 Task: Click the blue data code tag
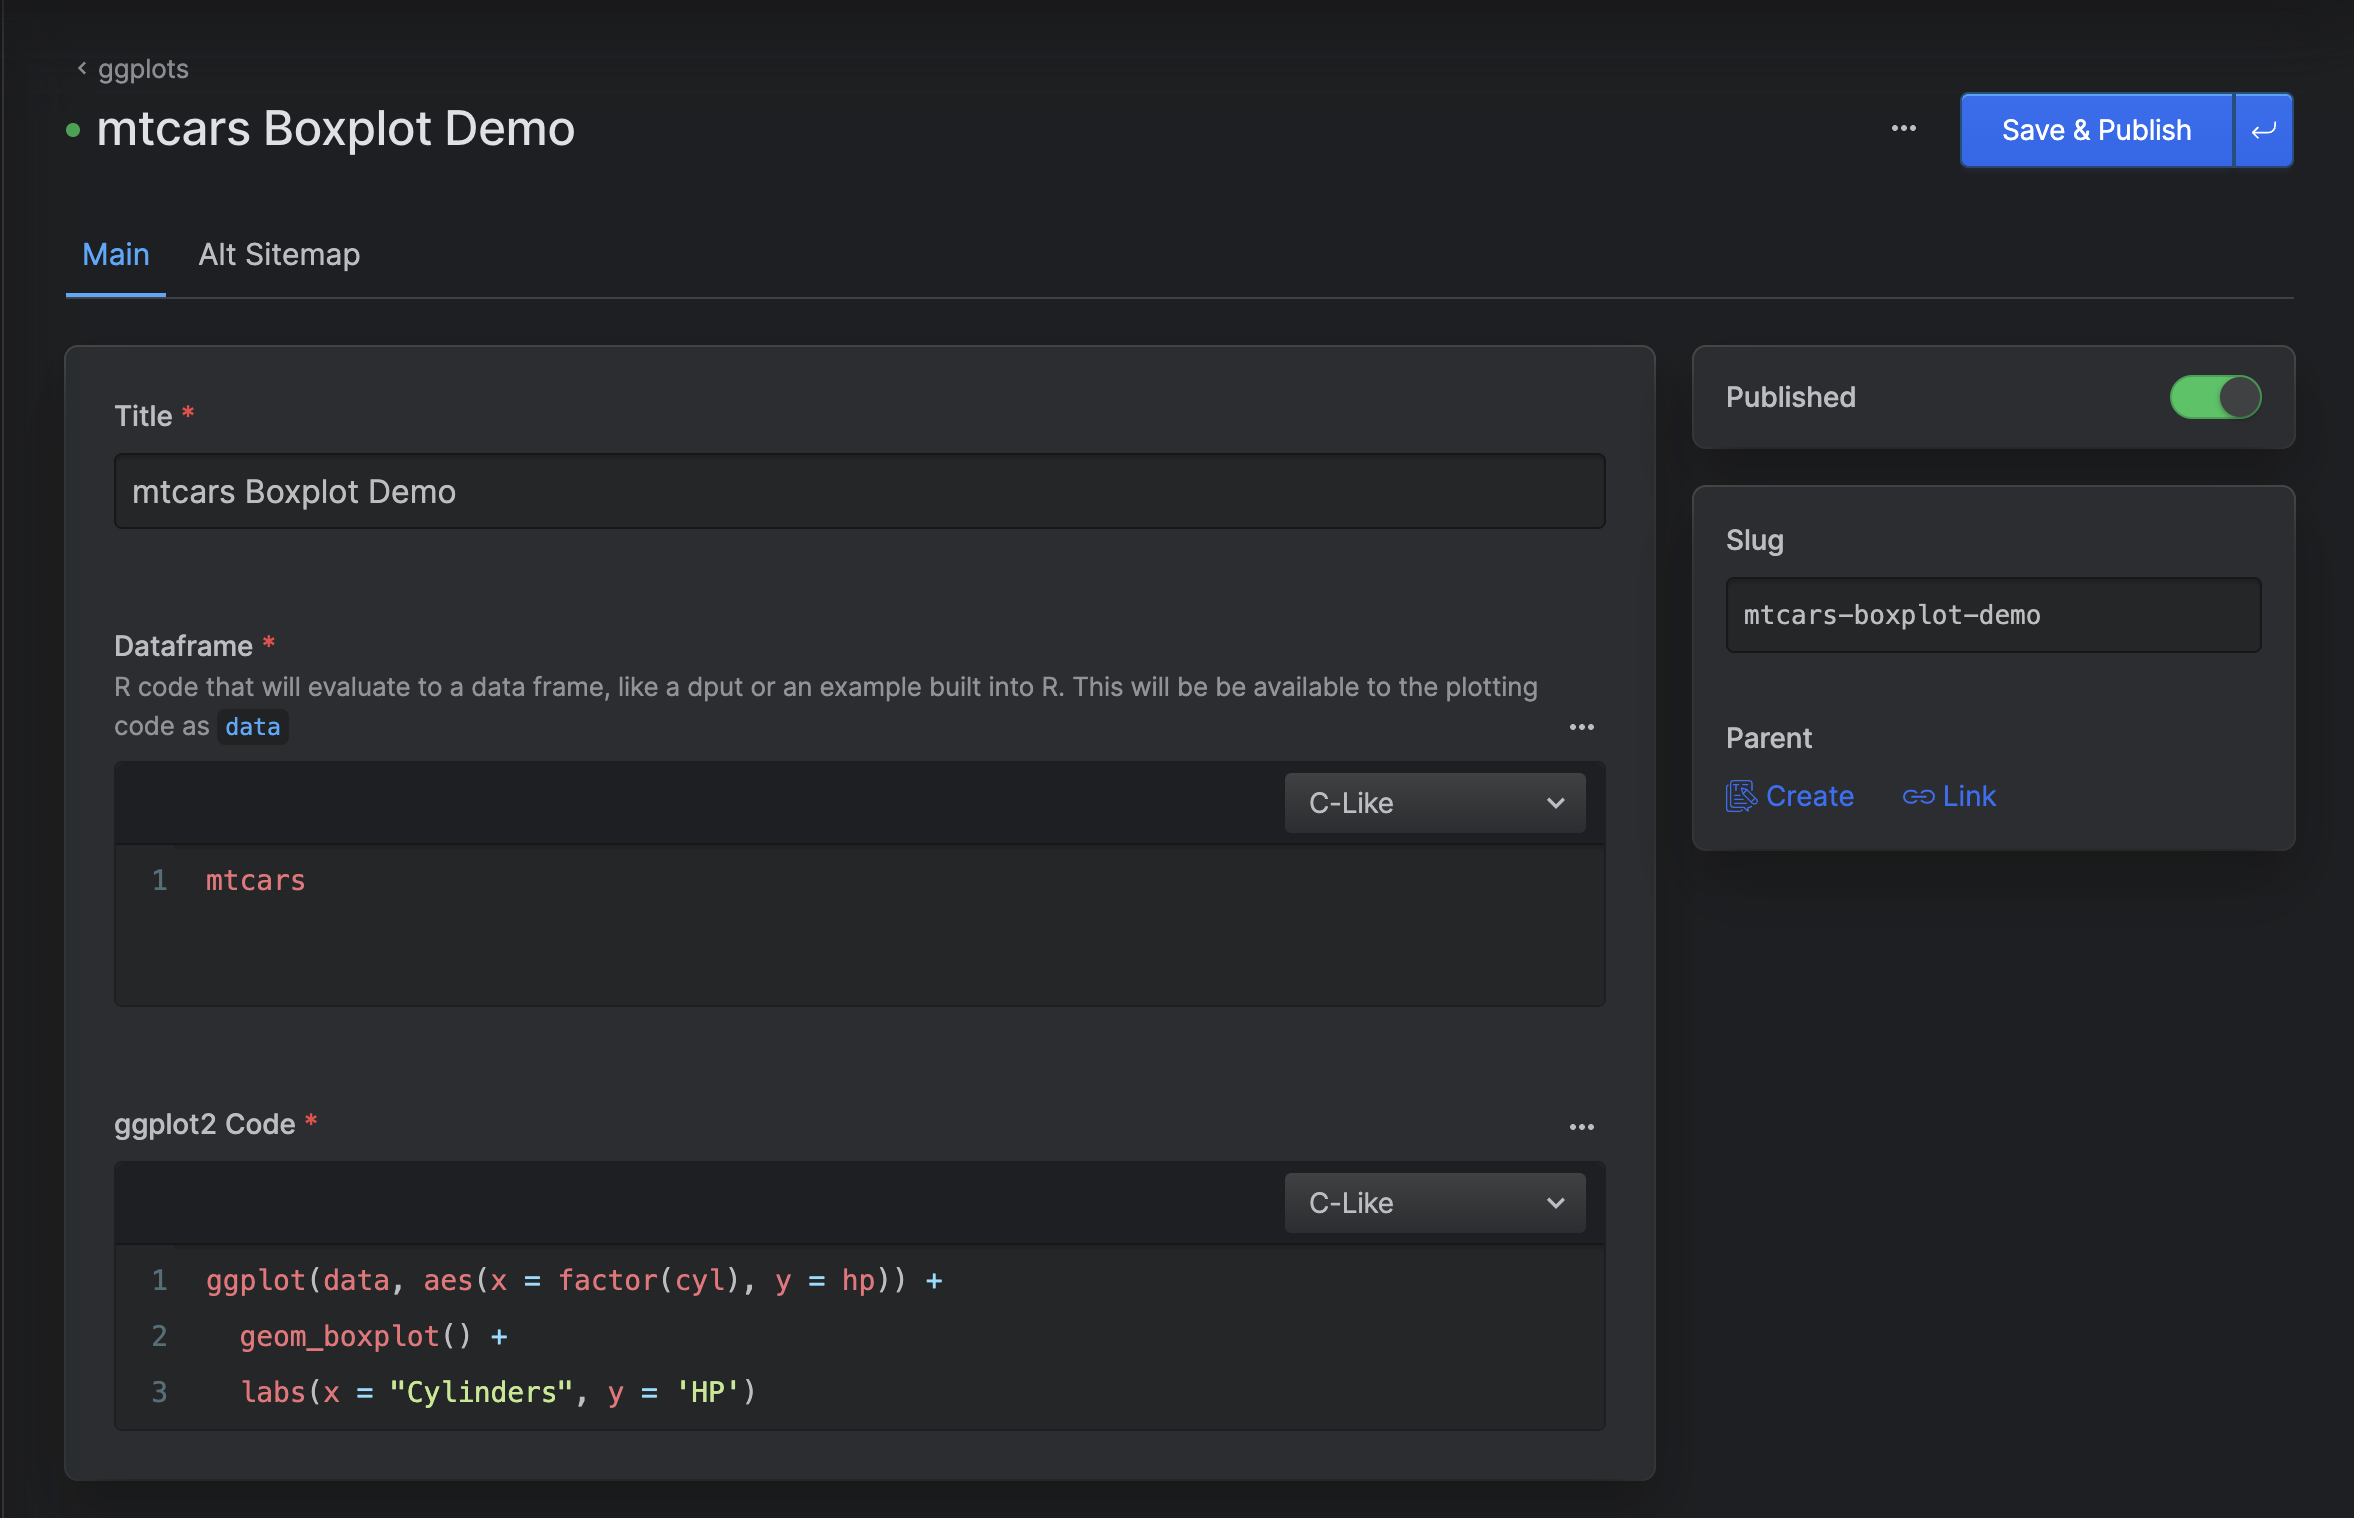(x=252, y=727)
